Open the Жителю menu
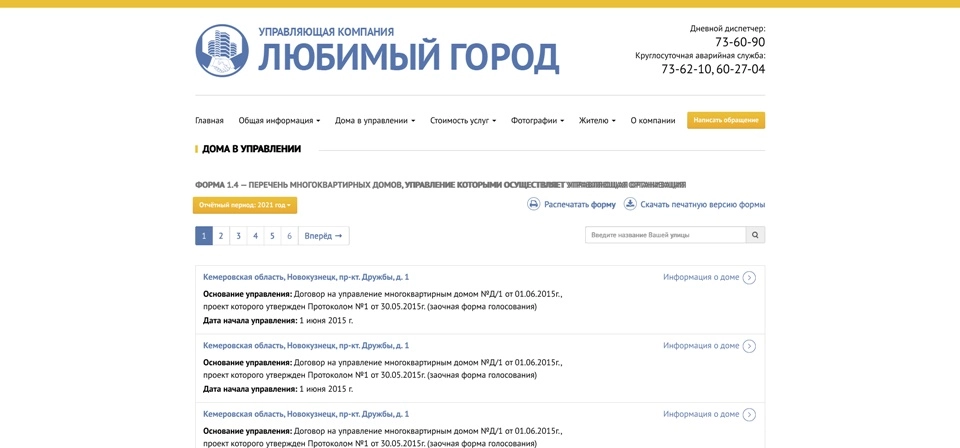This screenshot has width=960, height=448. tap(597, 121)
